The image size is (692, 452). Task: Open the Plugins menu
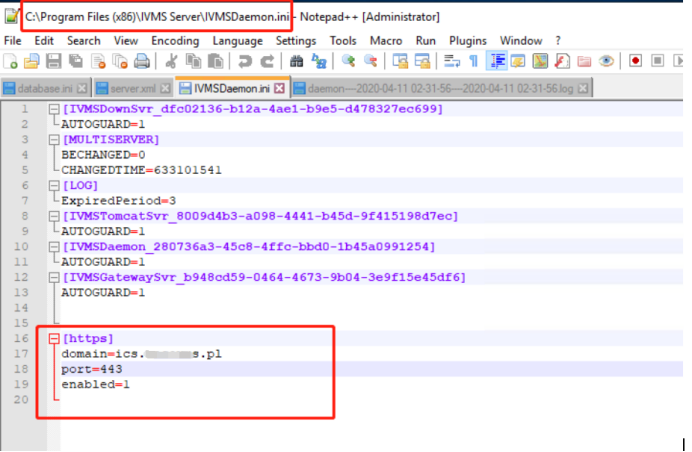click(467, 41)
